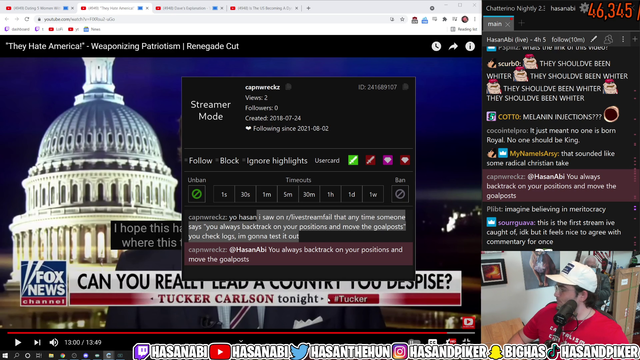Click the red un-VIP gem icon
This screenshot has width=640, height=360.
(405, 160)
